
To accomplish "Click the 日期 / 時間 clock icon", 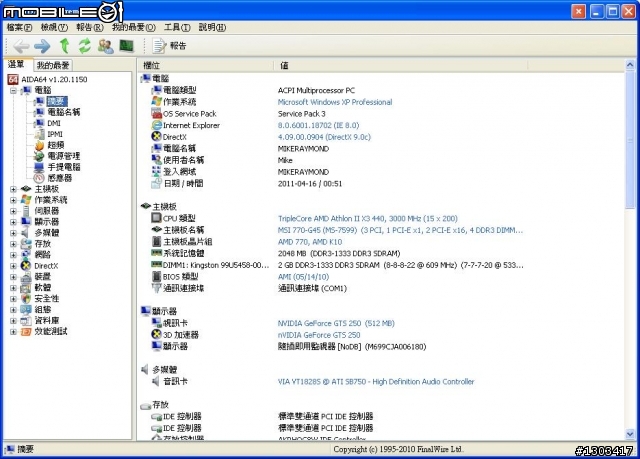I will coord(156,183).
